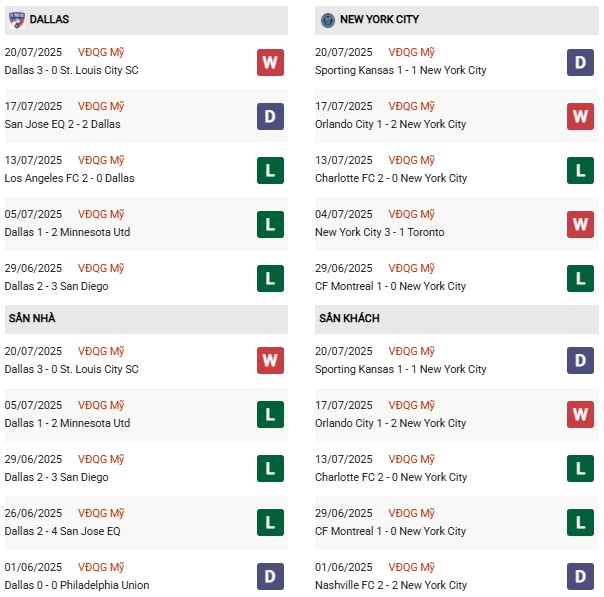The width and height of the screenshot is (604, 597).
Task: Click W badge for Orlando City 1-2 in the top New York City list
Action: pos(580,116)
